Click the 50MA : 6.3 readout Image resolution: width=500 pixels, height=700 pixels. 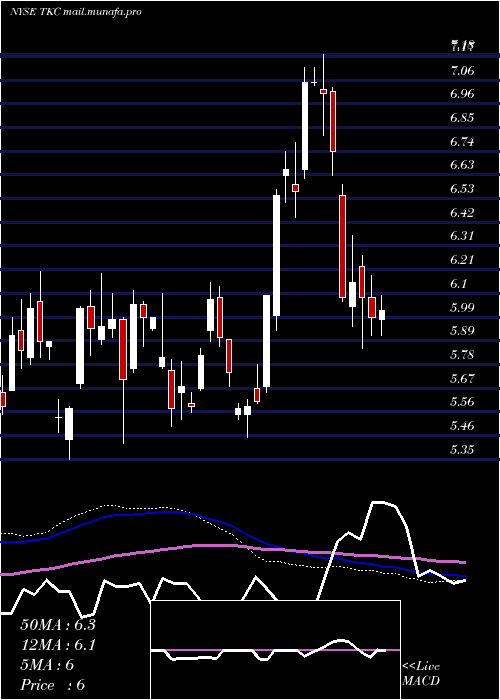[58, 625]
